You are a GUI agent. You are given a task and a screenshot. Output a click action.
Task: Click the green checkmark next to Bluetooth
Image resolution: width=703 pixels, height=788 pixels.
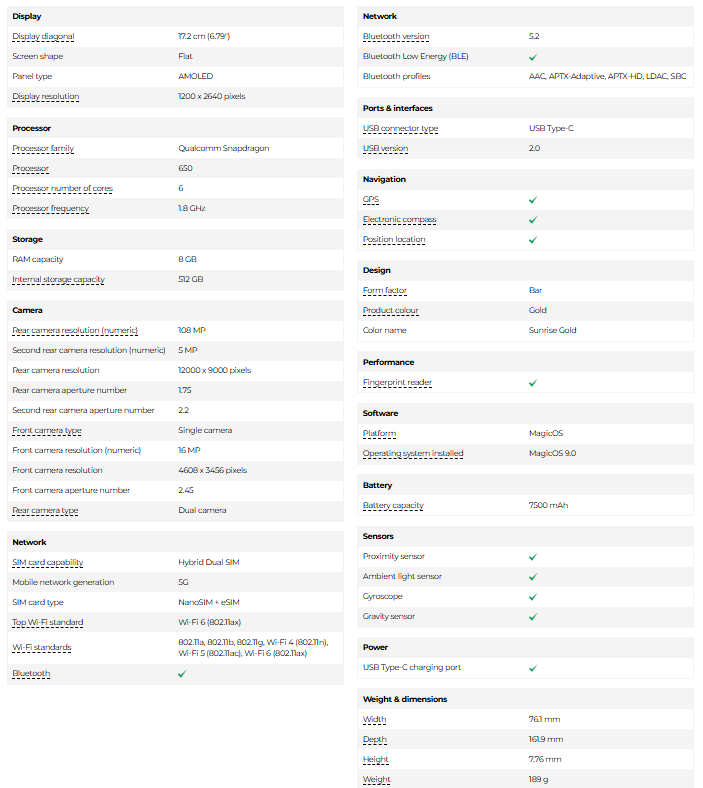[182, 674]
